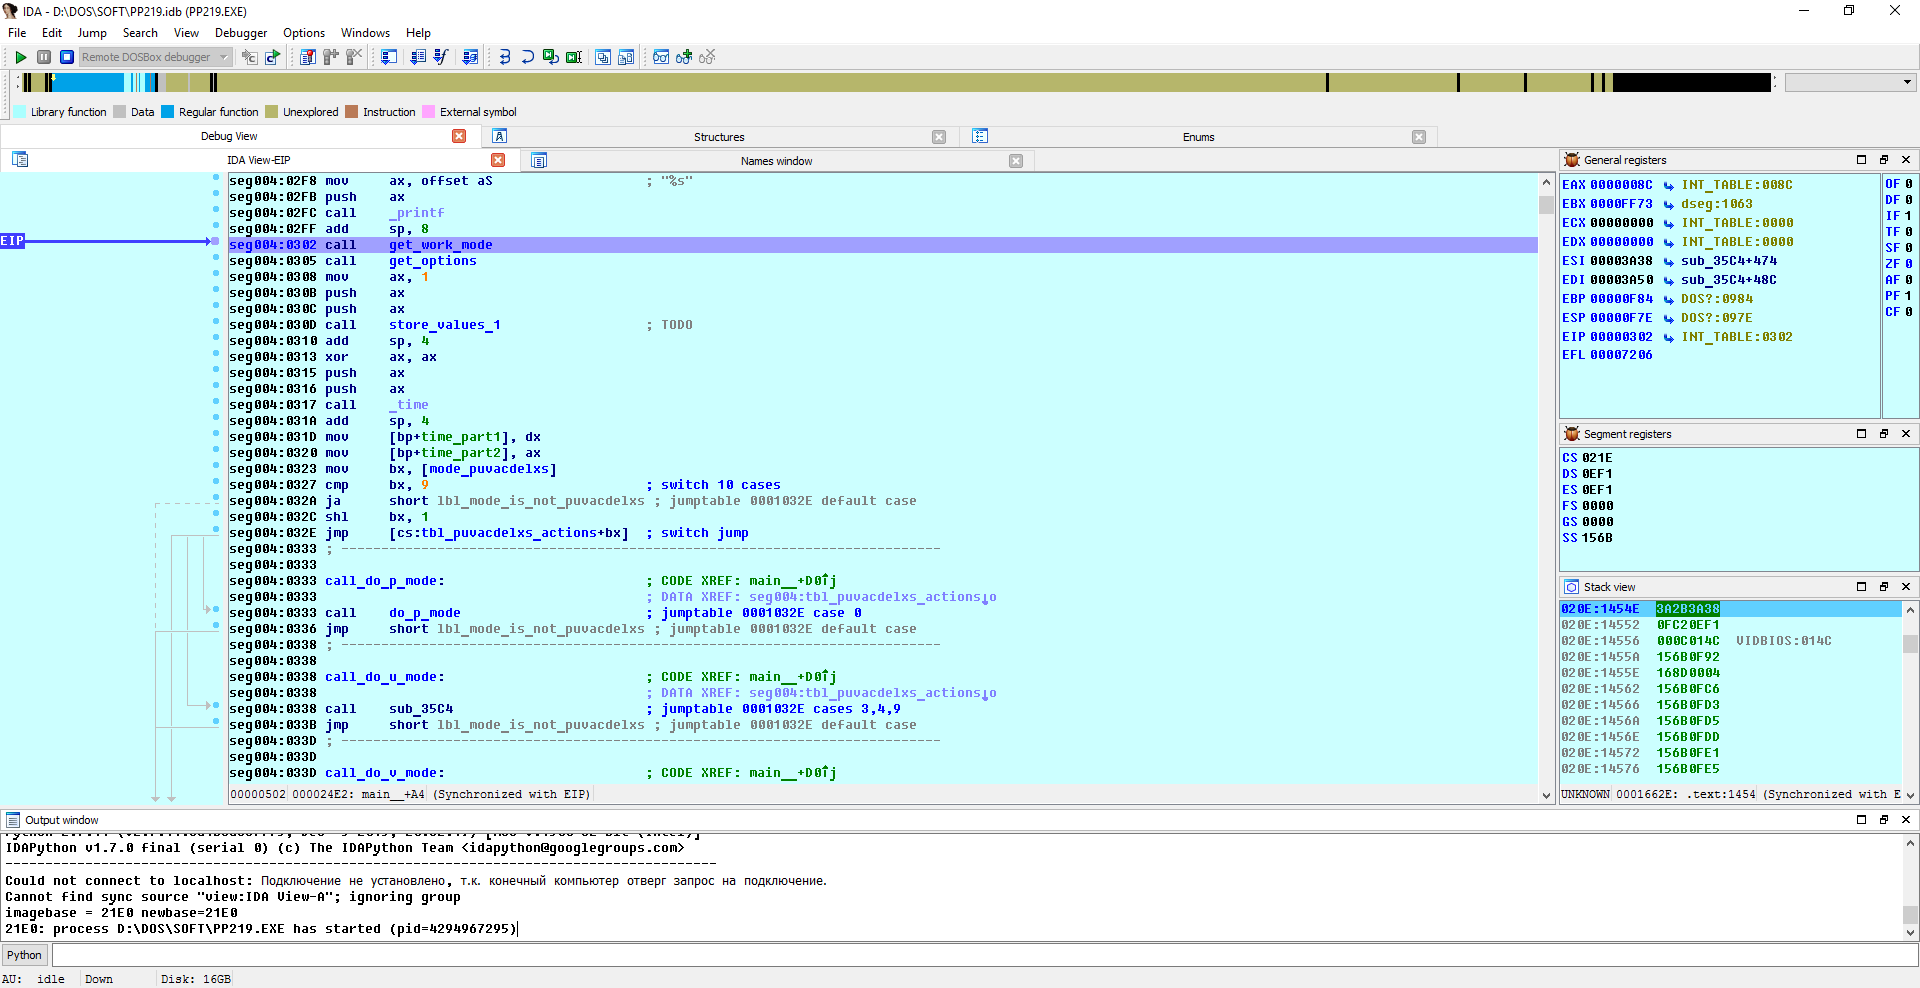Click the function tracing toolbar icon
This screenshot has width=1920, height=988.
(x=441, y=57)
